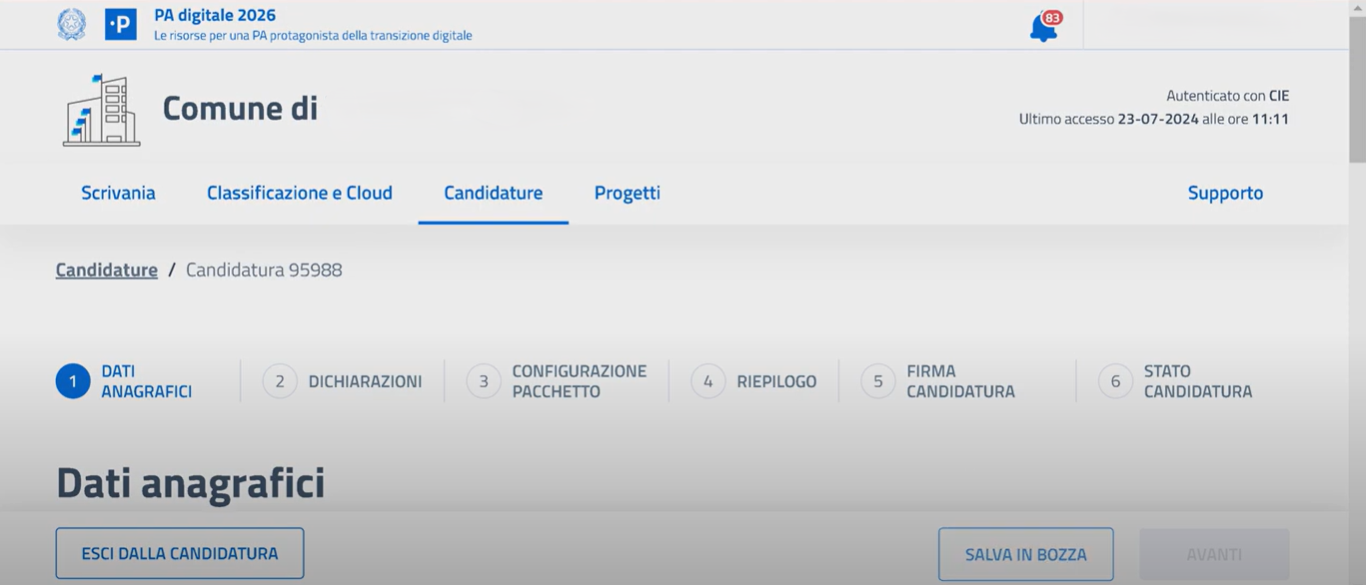This screenshot has width=1366, height=585.
Task: Open the Scrivania tab
Action: tap(118, 193)
